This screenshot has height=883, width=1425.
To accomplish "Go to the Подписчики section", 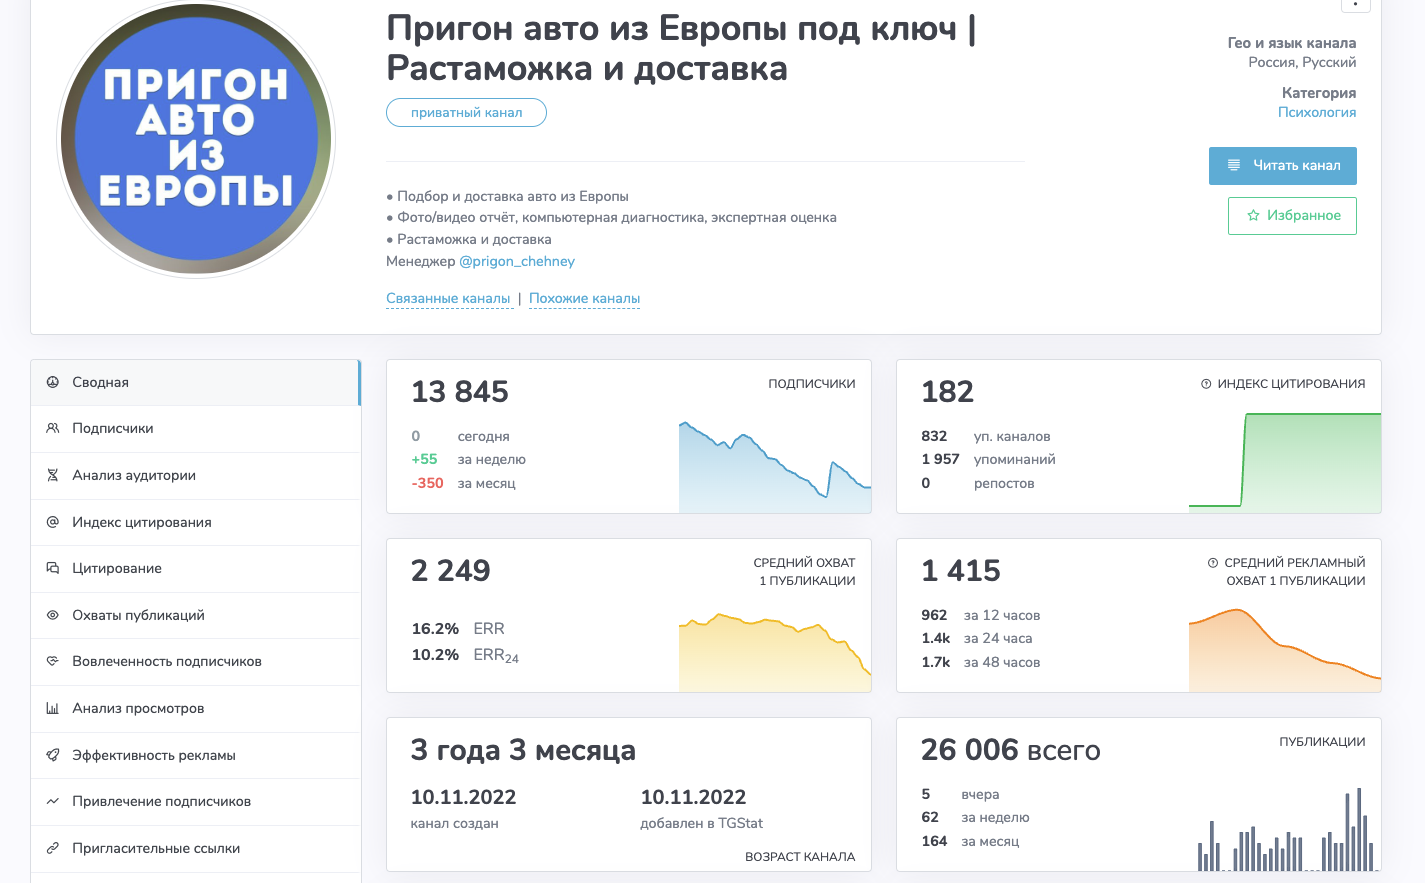I will click(x=195, y=429).
